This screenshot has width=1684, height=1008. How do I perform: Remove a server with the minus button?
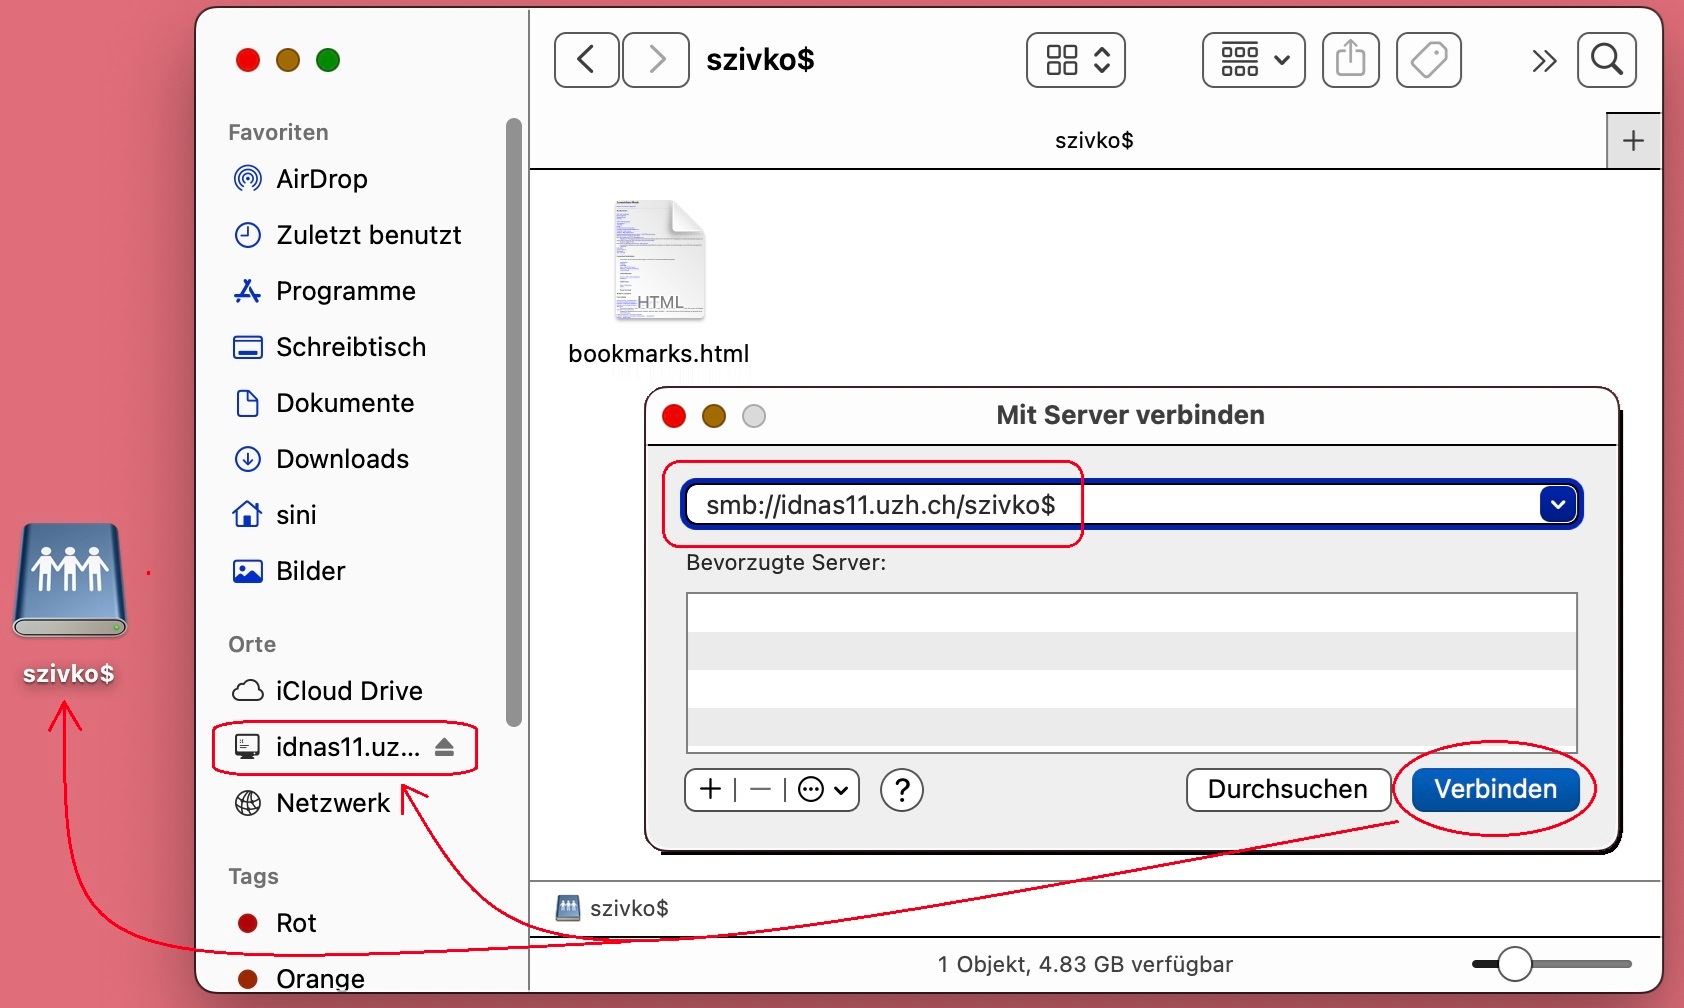(x=761, y=790)
